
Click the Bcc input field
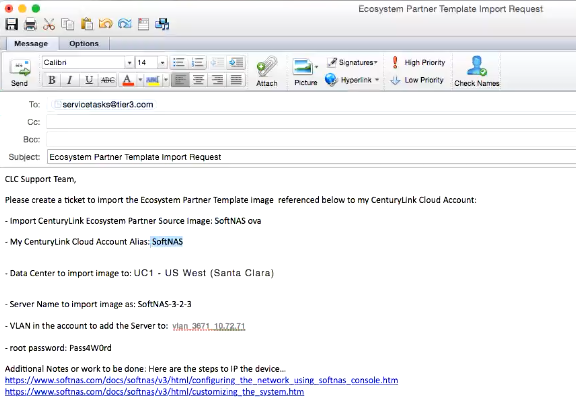click(311, 140)
